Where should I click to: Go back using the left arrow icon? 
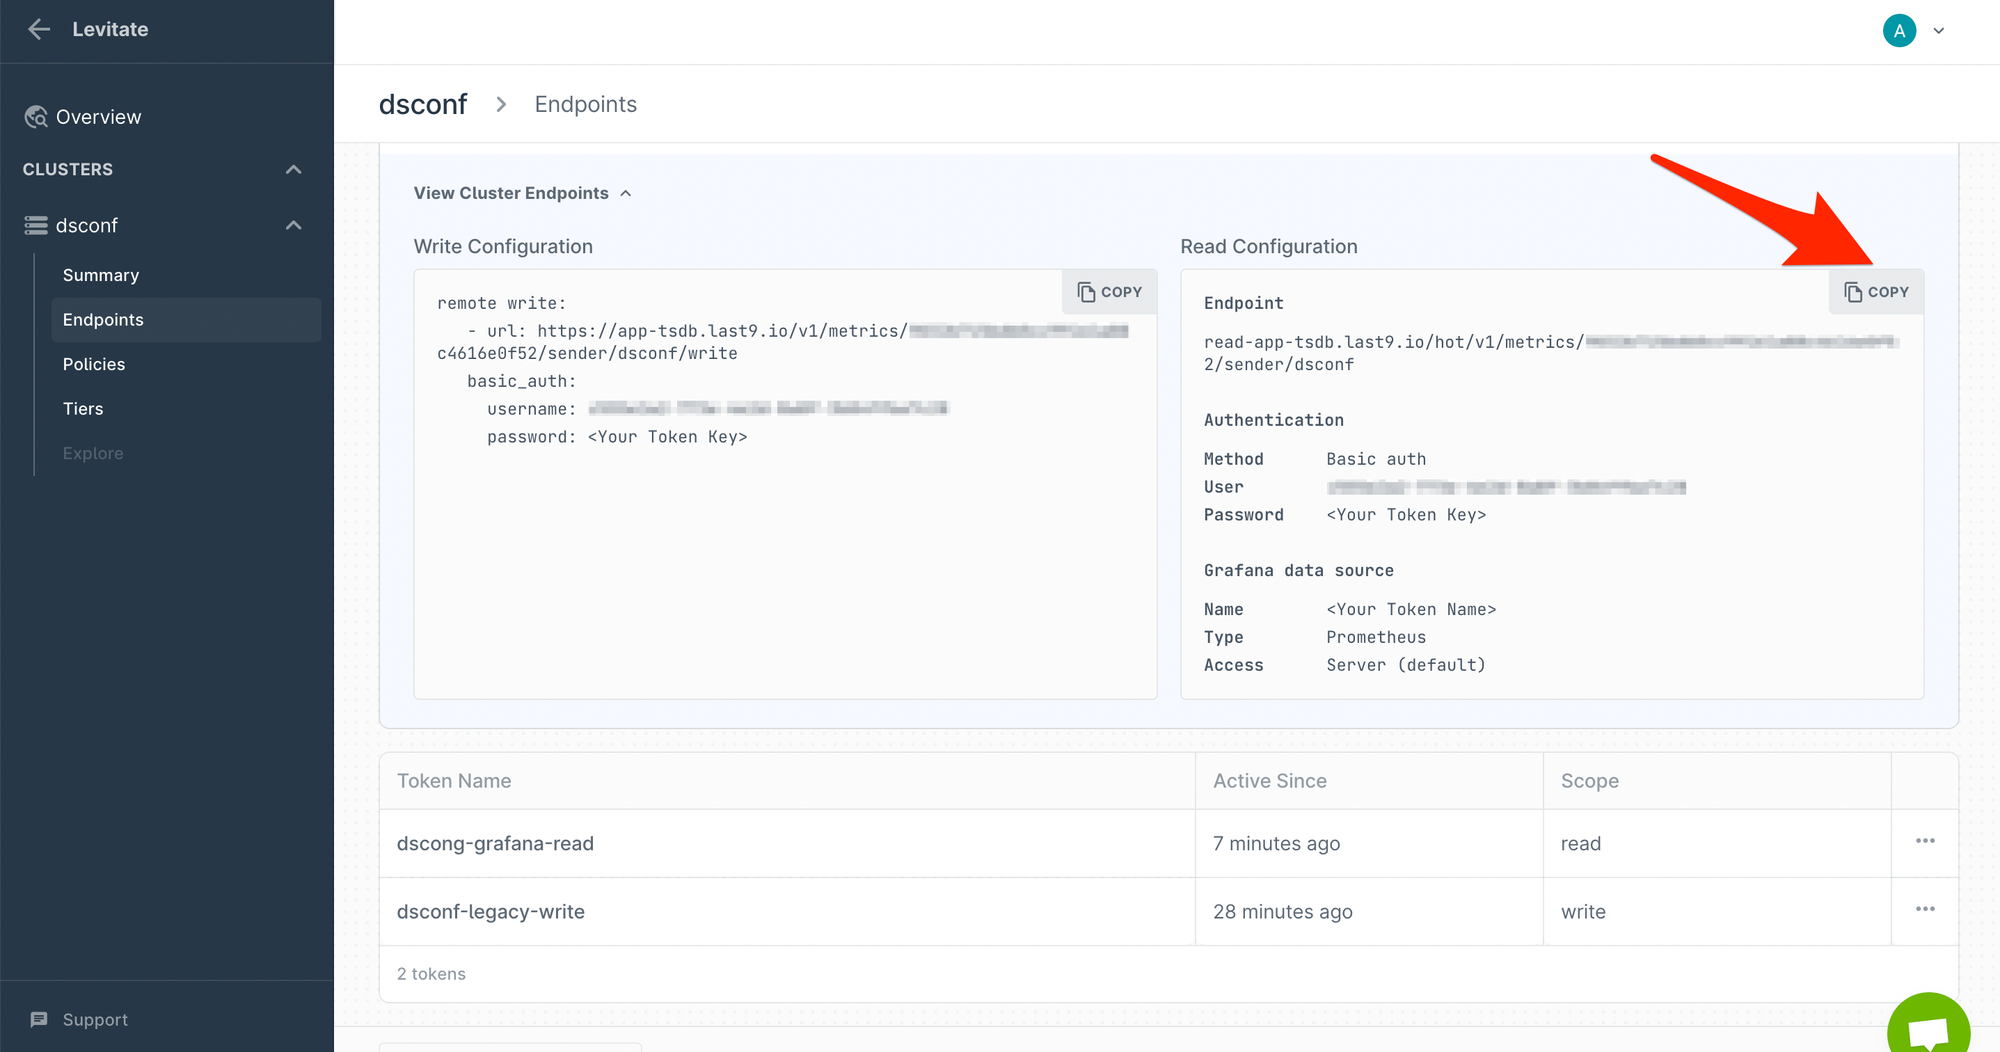point(39,30)
